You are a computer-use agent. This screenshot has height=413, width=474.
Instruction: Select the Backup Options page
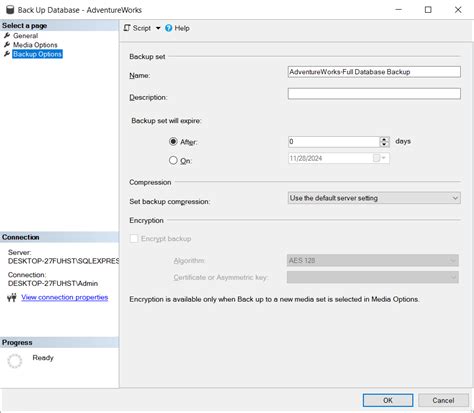(37, 54)
